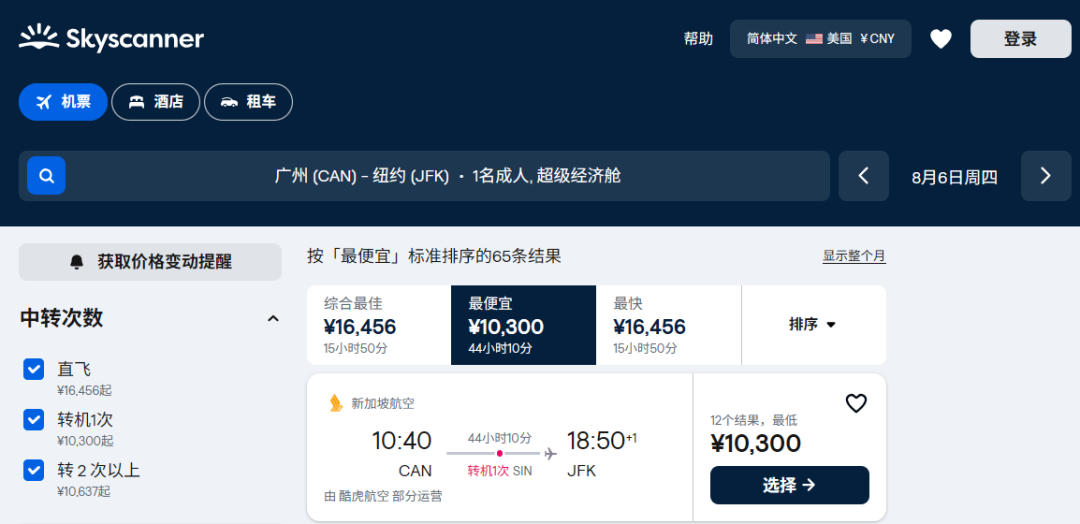Toggle the 转2次以上 checkbox
This screenshot has width=1080, height=524.
34,470
